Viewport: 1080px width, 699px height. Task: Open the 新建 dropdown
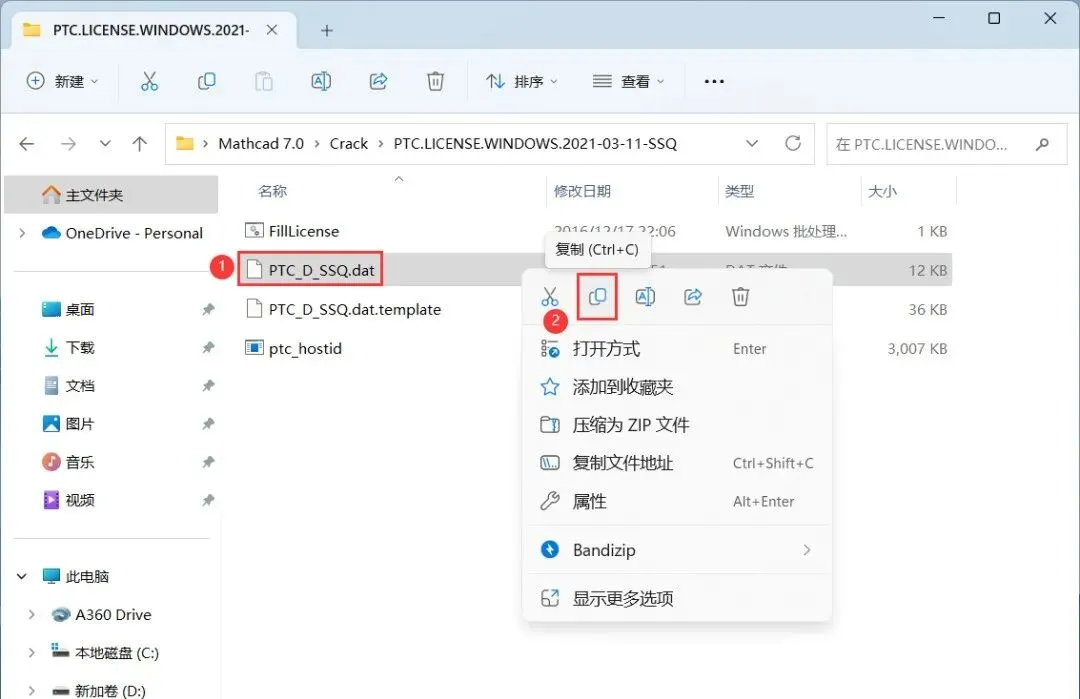point(62,81)
